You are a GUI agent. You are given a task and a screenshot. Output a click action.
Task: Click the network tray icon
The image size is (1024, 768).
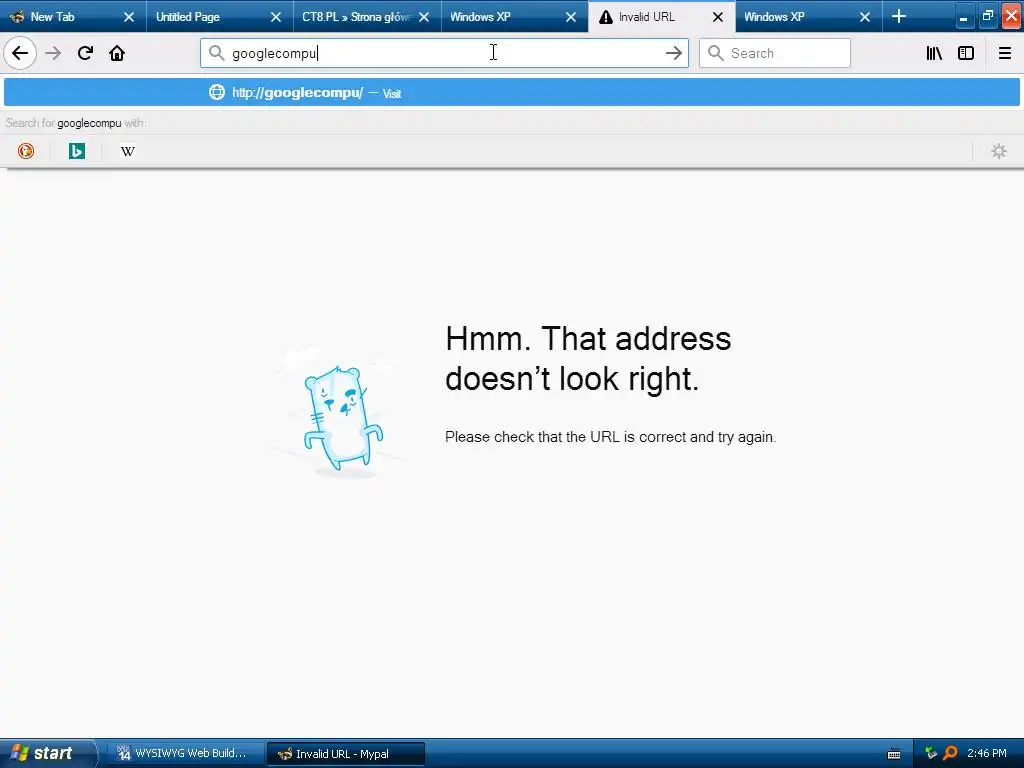pos(931,753)
